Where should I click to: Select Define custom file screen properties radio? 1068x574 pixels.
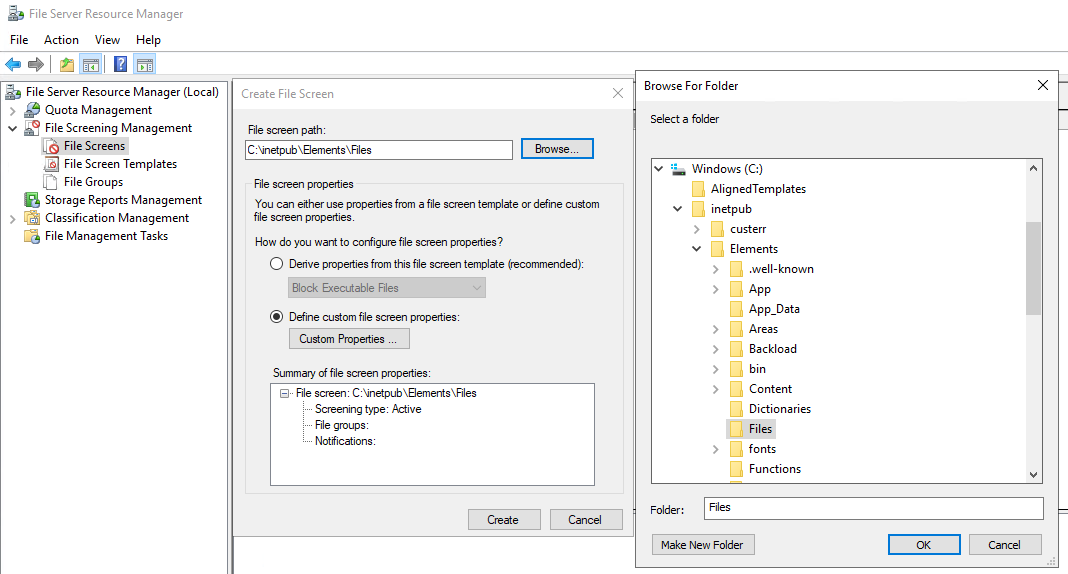[277, 317]
